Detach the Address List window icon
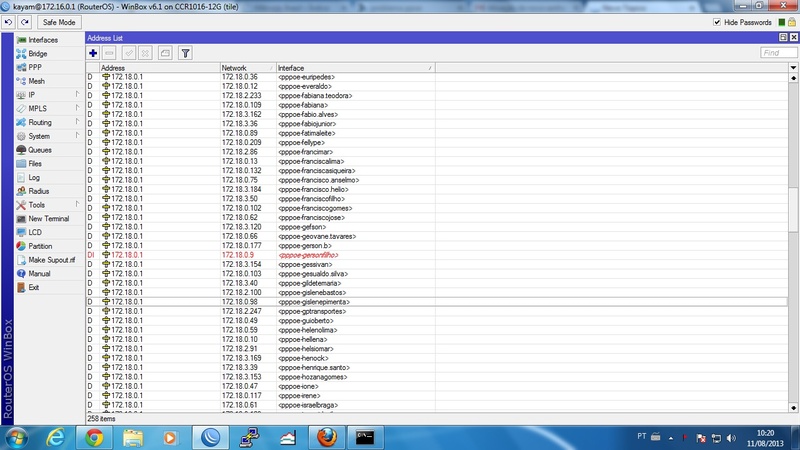This screenshot has height=450, width=800. (783, 37)
